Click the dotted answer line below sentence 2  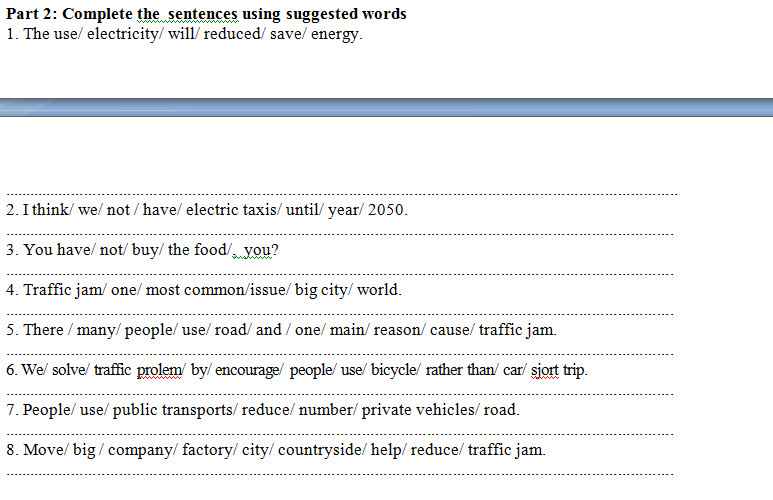[342, 234]
